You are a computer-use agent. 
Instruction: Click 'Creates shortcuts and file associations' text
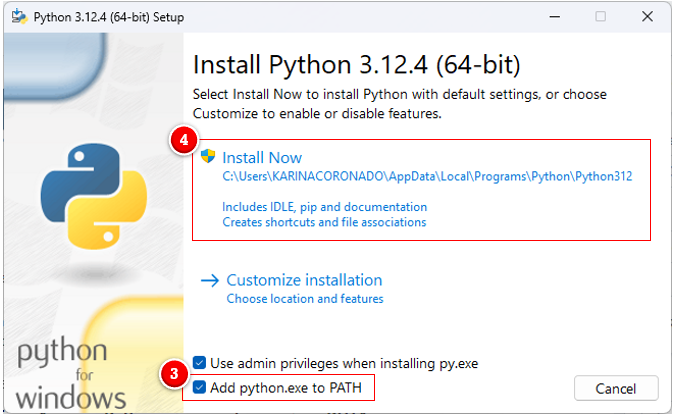[x=324, y=222]
